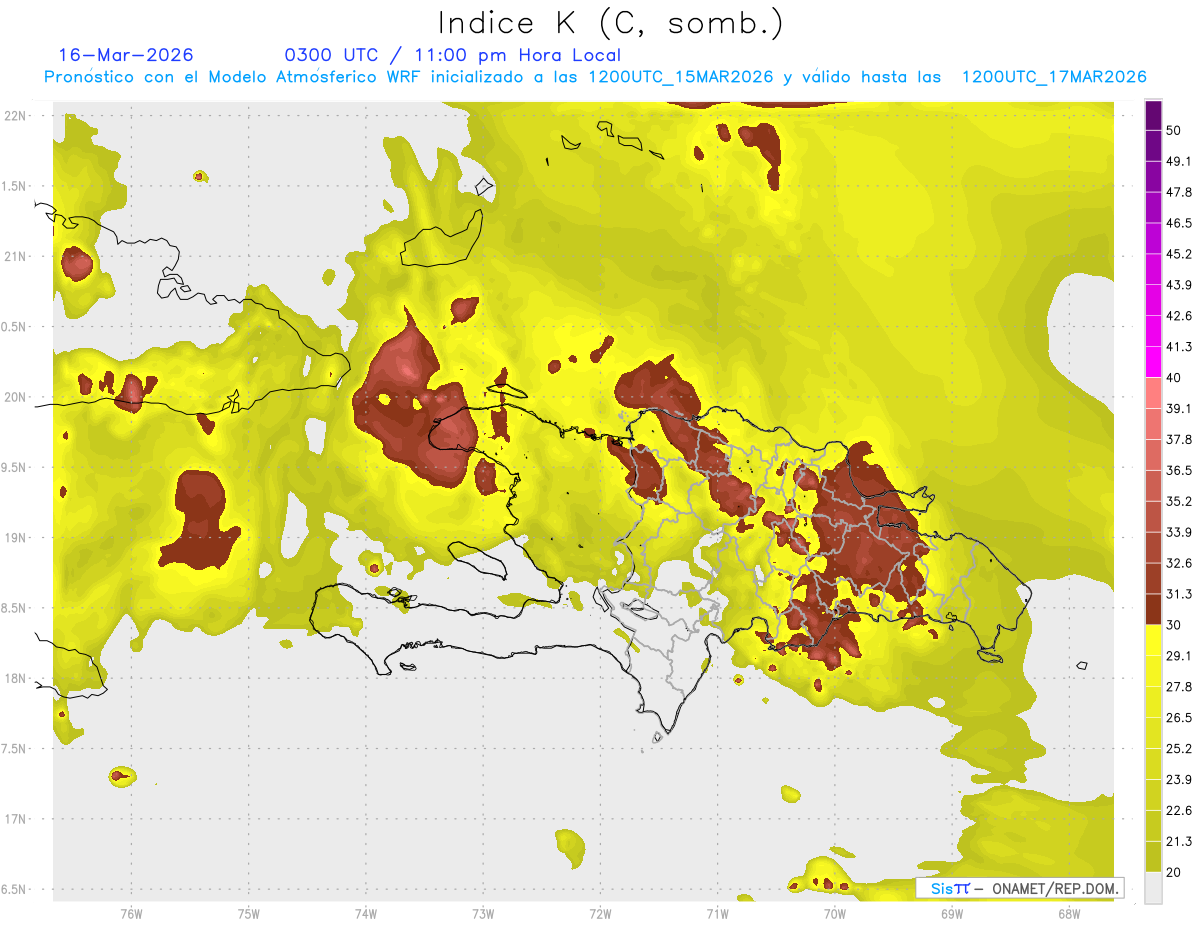Click the '29.1' value on the color scale
This screenshot has width=1200, height=927.
click(x=1179, y=656)
